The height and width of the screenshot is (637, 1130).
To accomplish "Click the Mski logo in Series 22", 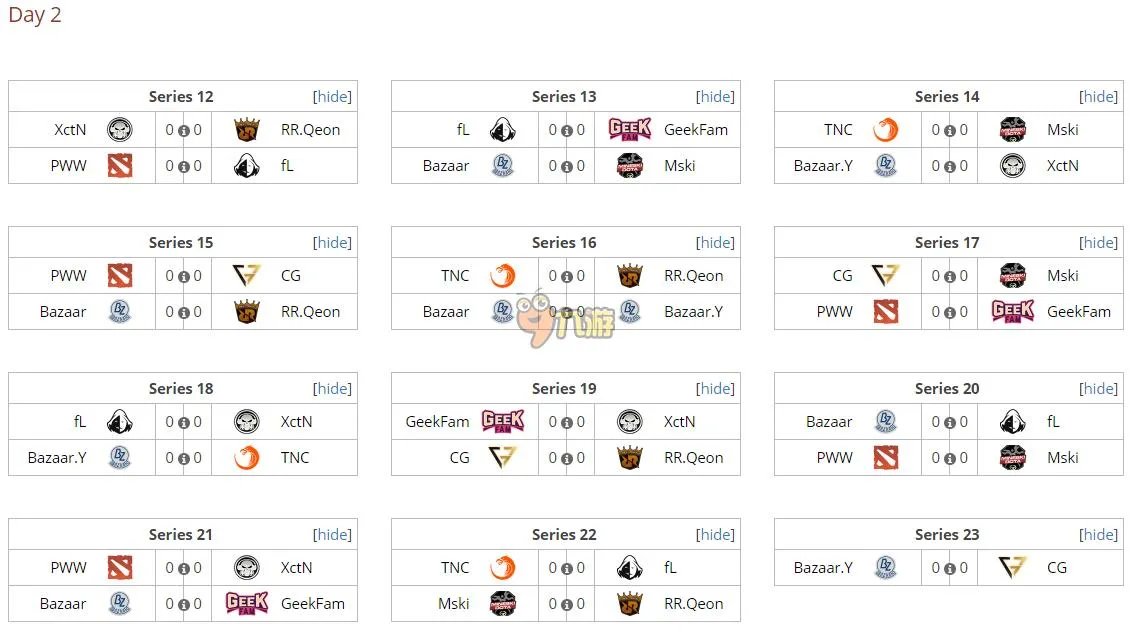I will 503,604.
